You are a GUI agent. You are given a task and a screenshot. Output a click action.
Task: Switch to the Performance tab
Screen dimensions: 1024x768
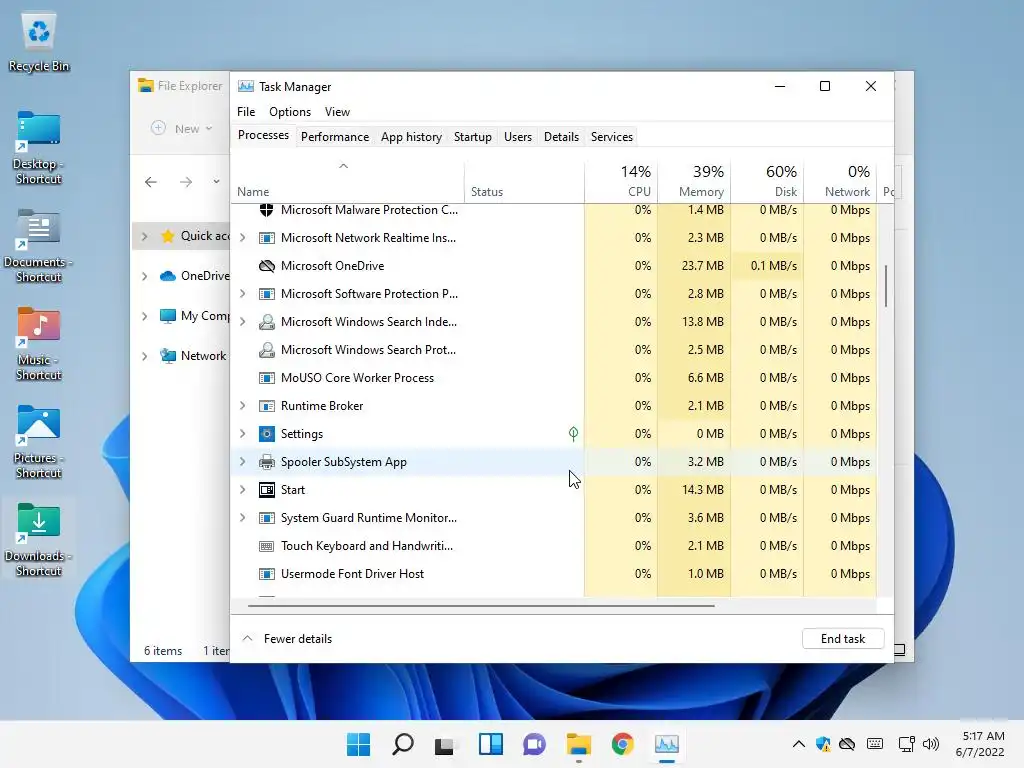[335, 136]
